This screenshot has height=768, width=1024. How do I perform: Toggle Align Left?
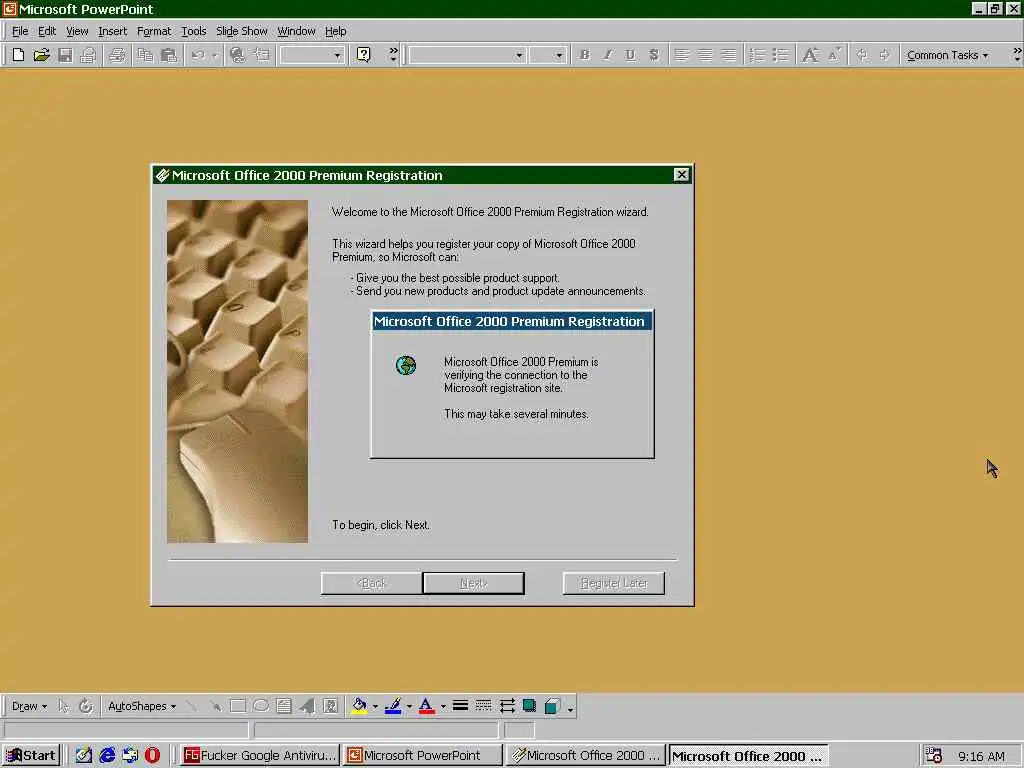point(681,55)
